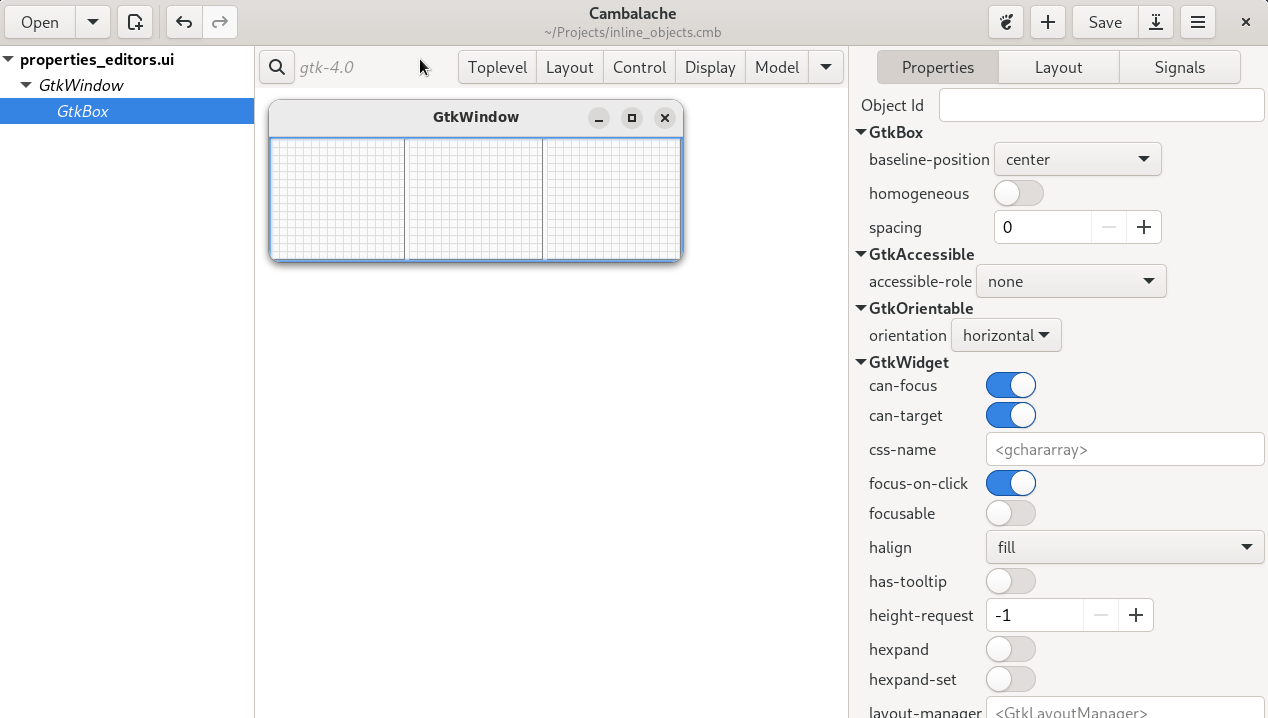Maximize the GtkWindow preview
The height and width of the screenshot is (718, 1268).
click(632, 118)
